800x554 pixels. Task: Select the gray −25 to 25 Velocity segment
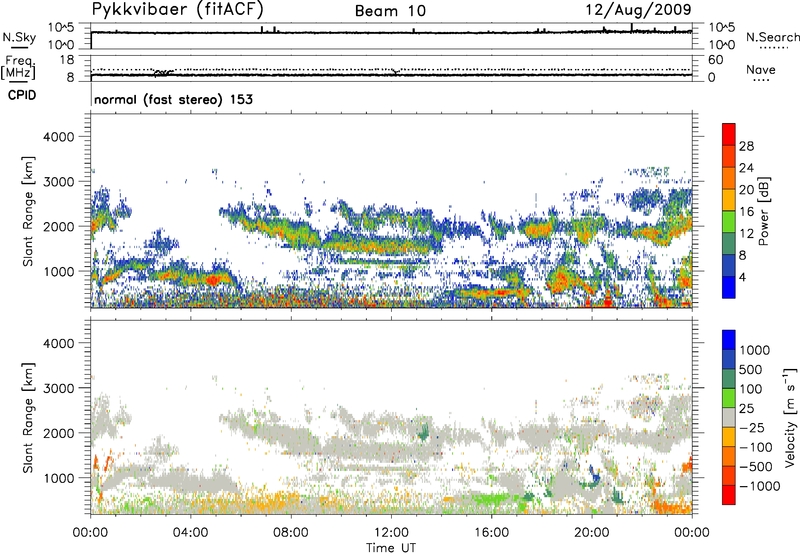[729, 417]
